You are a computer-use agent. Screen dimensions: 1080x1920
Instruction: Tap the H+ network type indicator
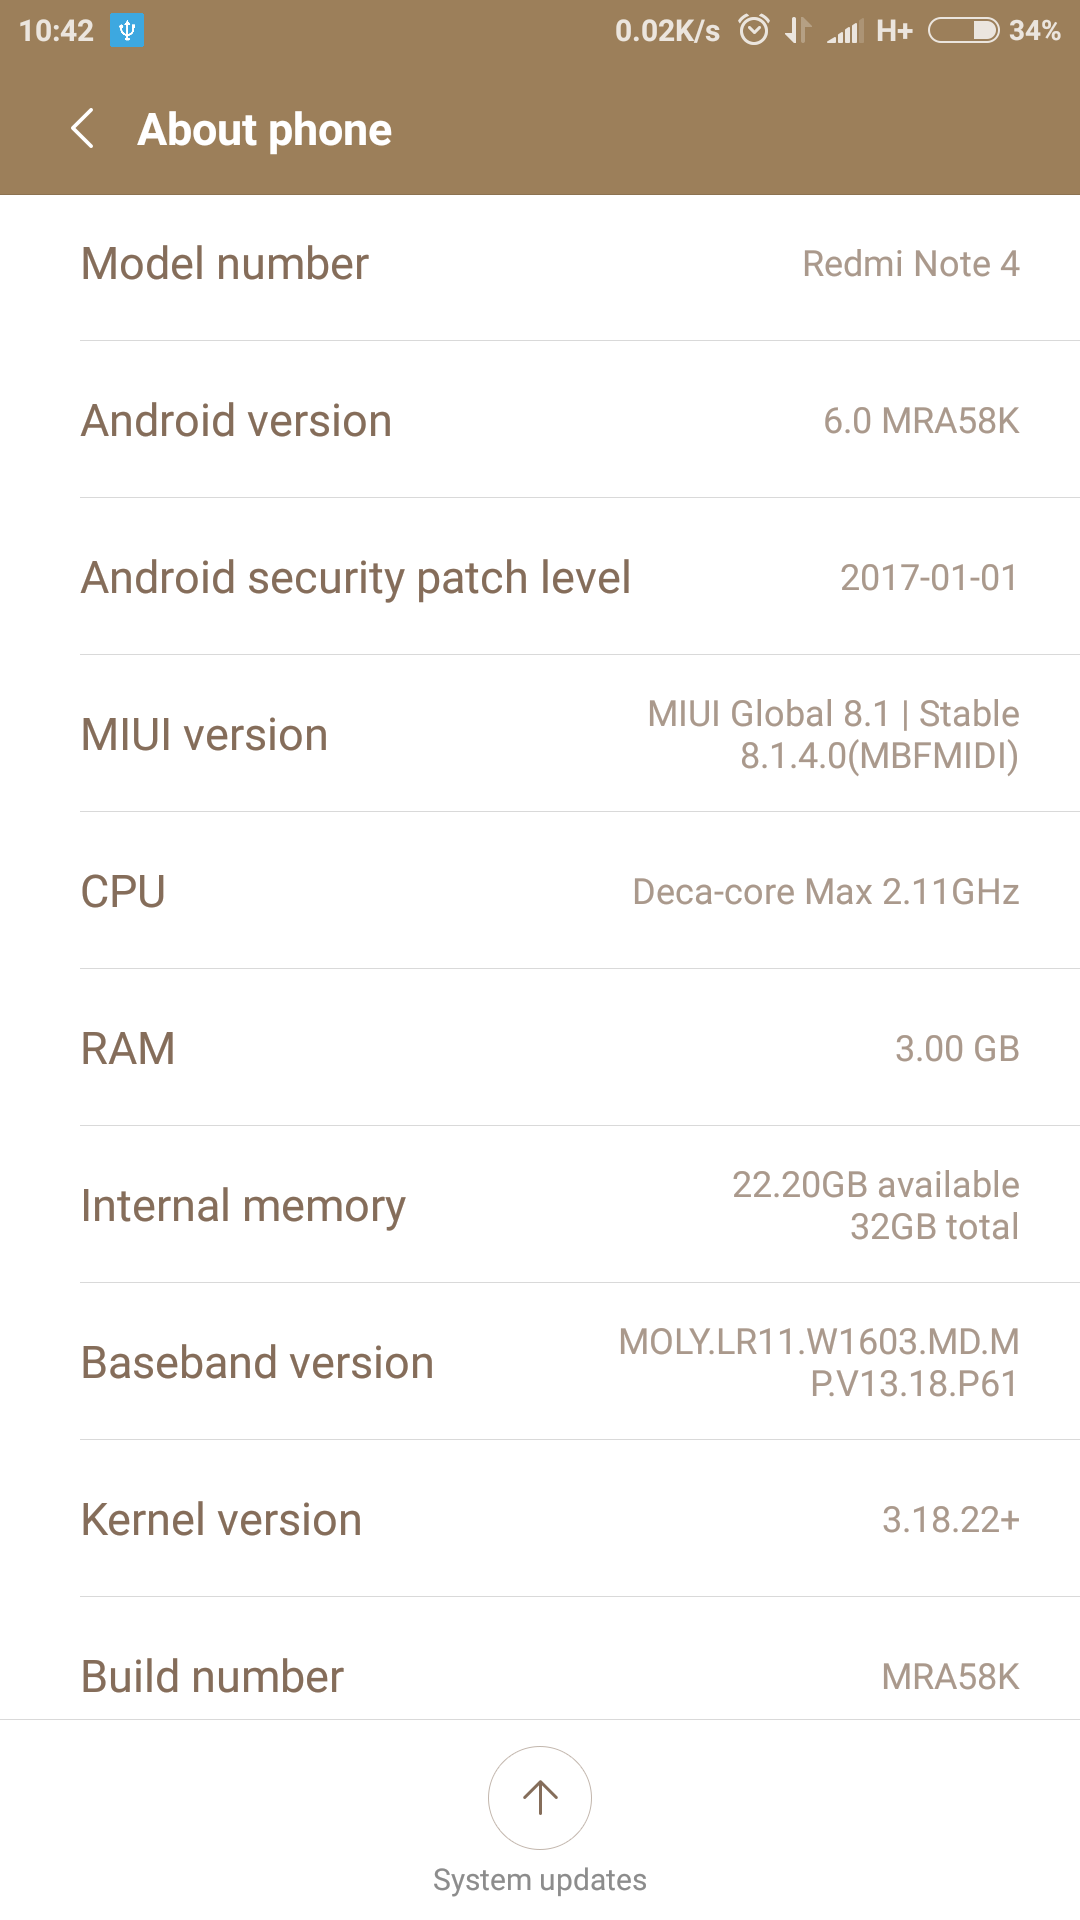(894, 31)
